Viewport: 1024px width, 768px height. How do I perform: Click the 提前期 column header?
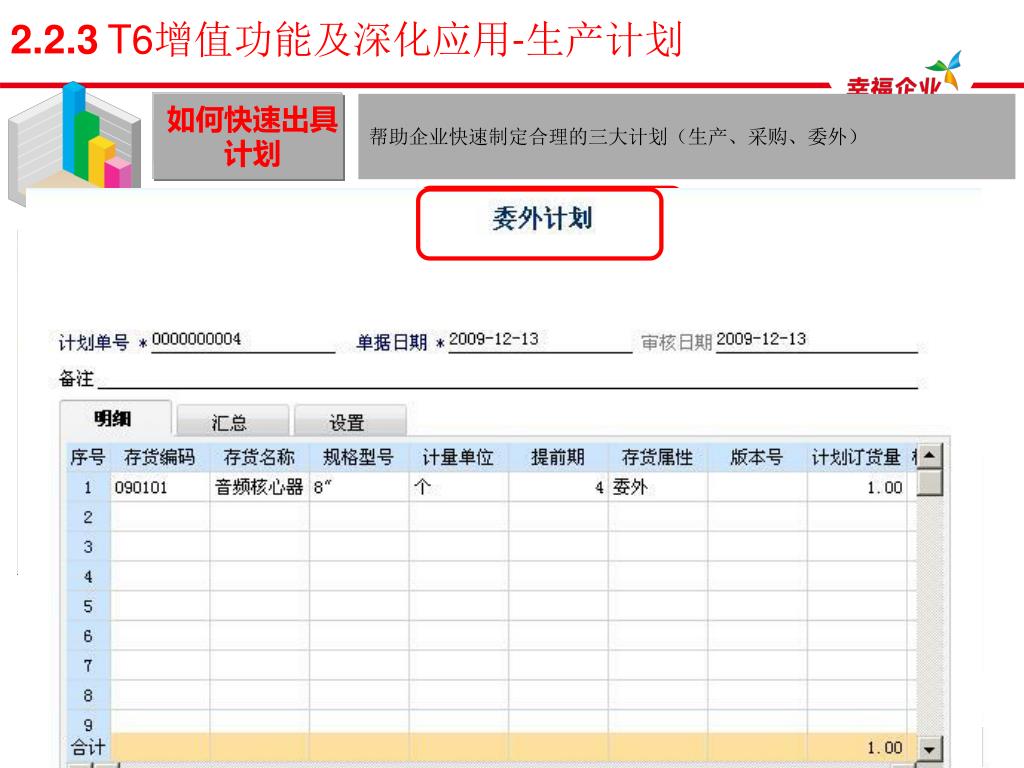point(558,457)
